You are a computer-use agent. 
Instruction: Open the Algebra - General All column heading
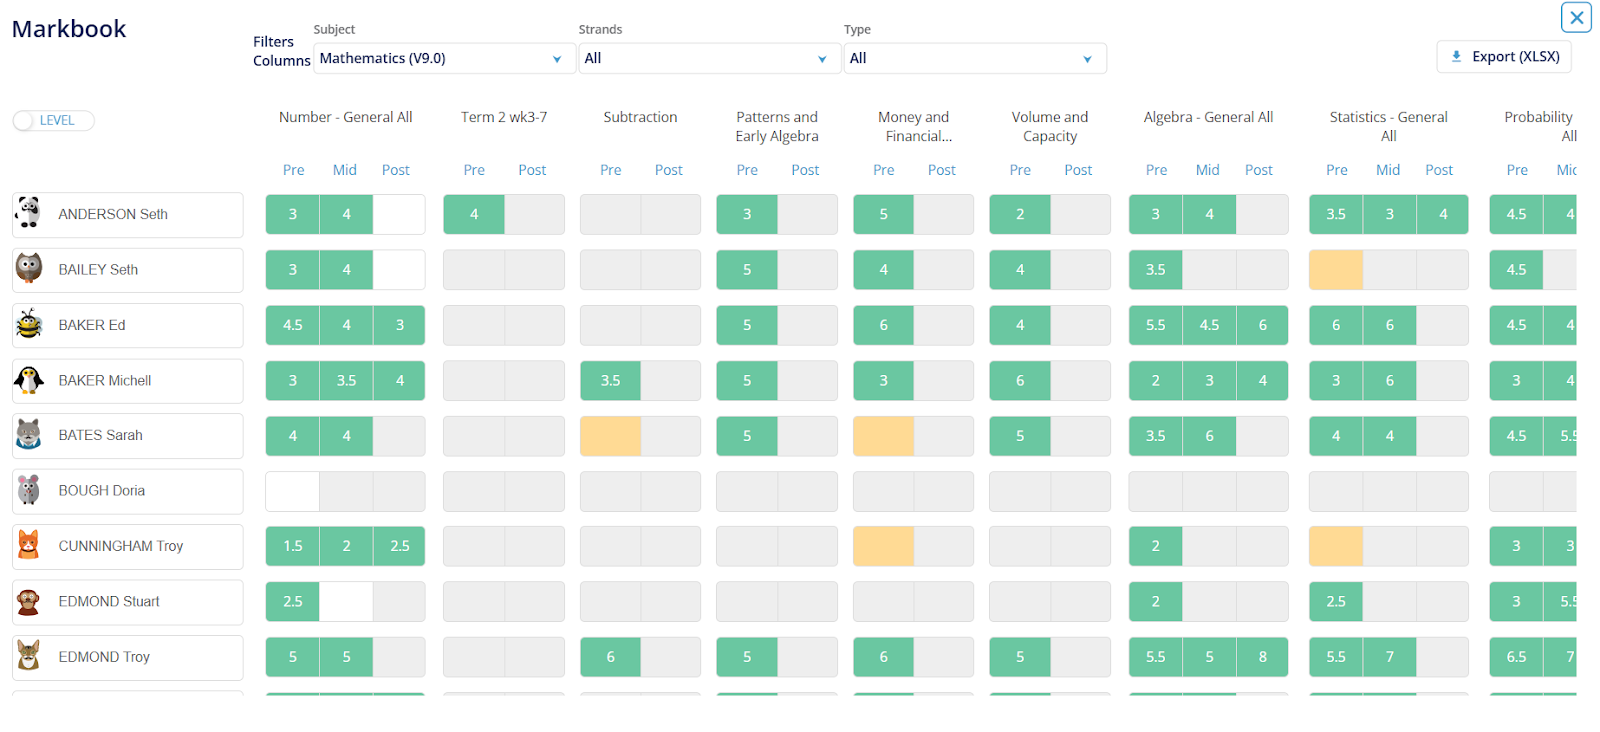coord(1208,117)
